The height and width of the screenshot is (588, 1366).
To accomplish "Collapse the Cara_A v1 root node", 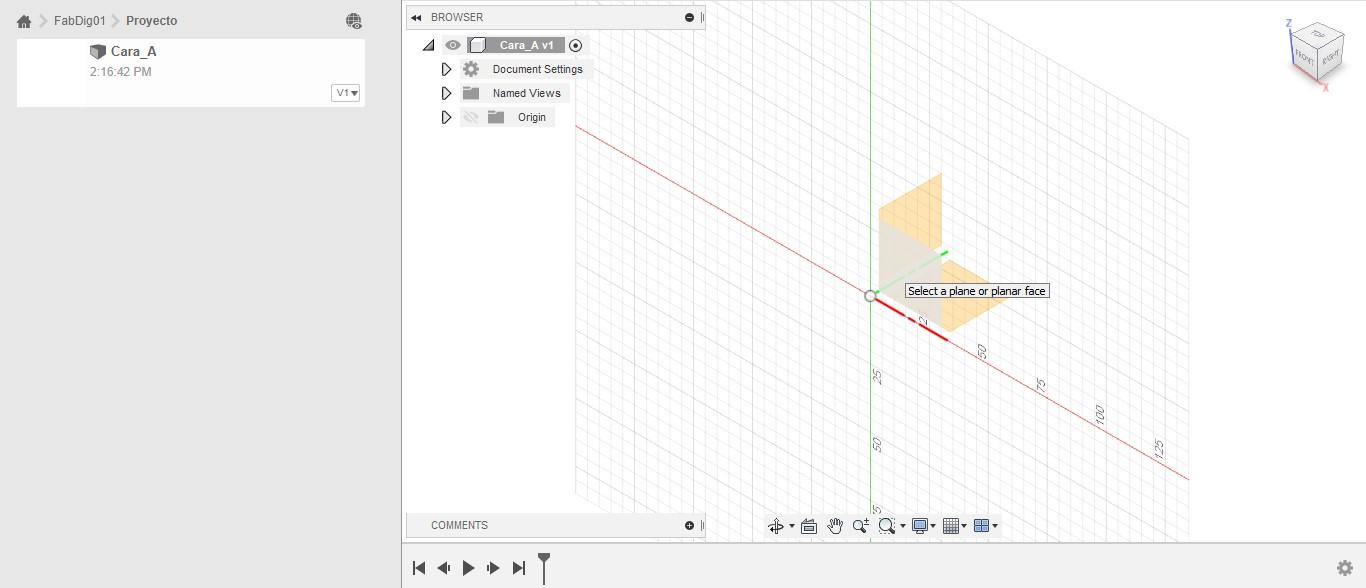I will [429, 45].
